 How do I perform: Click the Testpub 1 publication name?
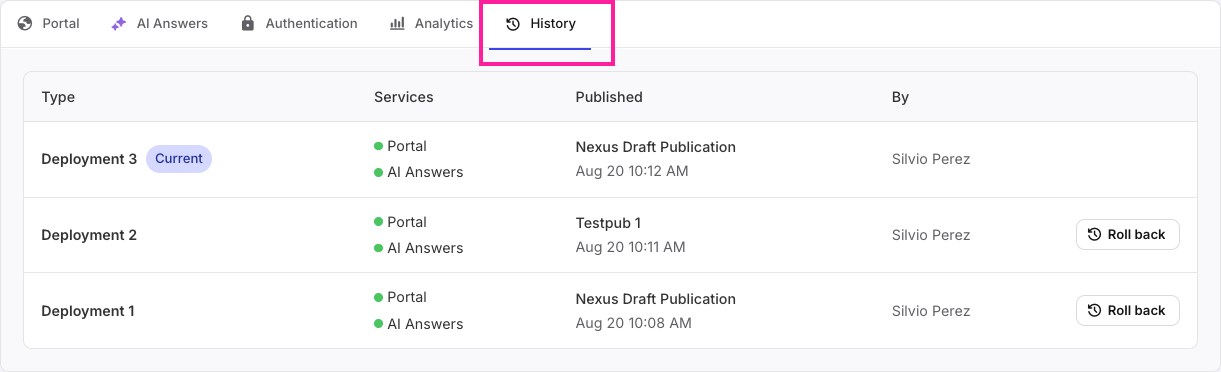608,223
